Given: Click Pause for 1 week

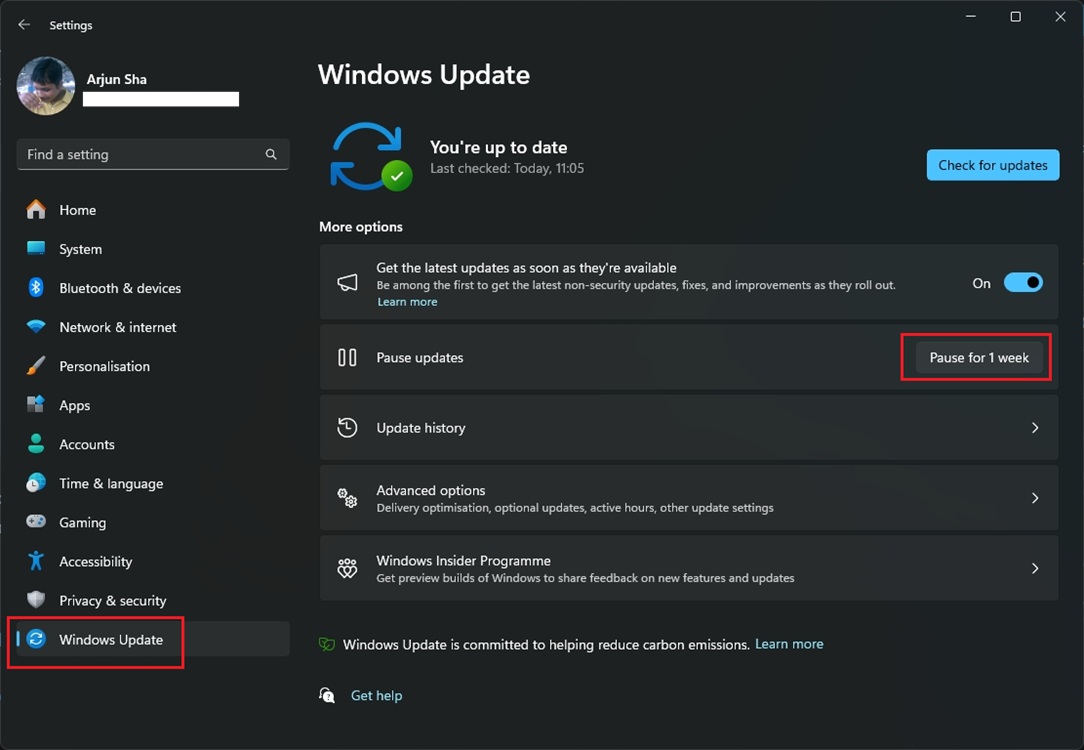Looking at the screenshot, I should click(976, 357).
